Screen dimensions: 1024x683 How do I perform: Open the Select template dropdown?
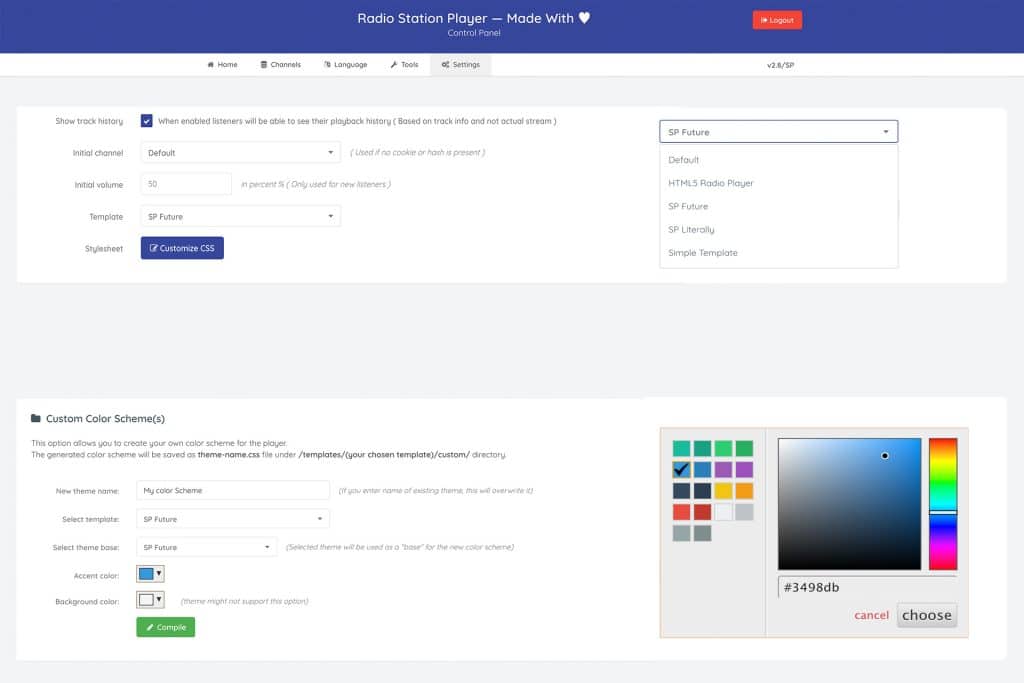[232, 519]
